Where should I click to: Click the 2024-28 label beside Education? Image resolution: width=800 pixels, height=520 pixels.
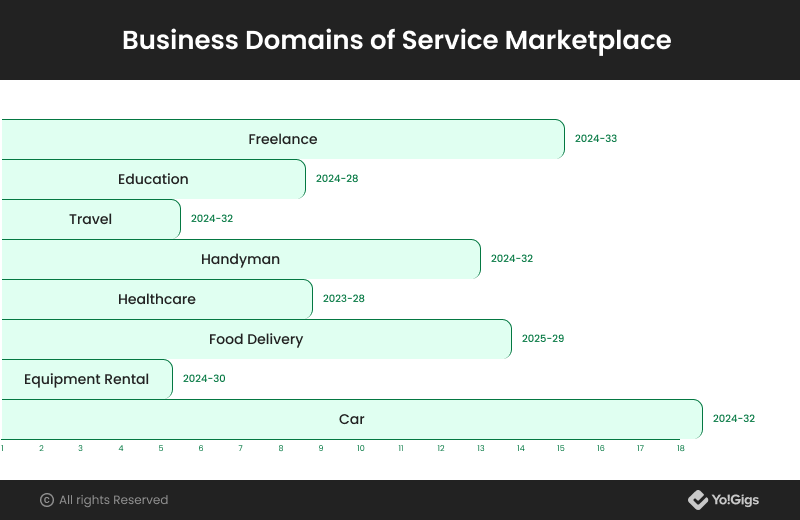pos(337,179)
